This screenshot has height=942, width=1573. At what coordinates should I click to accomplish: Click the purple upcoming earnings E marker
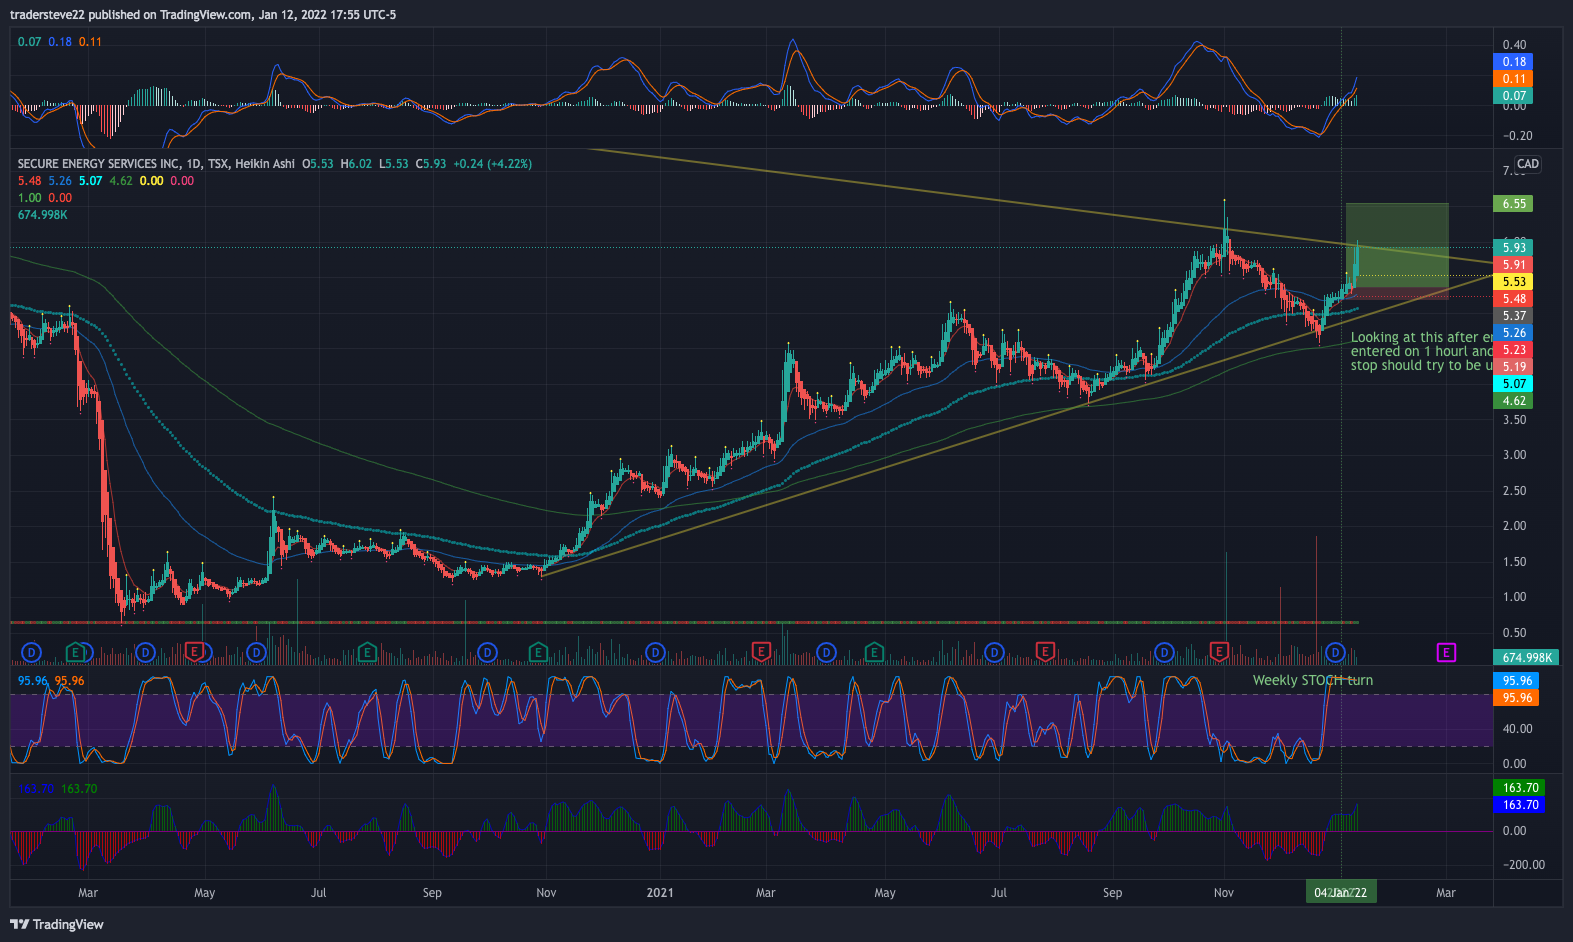pos(1446,653)
